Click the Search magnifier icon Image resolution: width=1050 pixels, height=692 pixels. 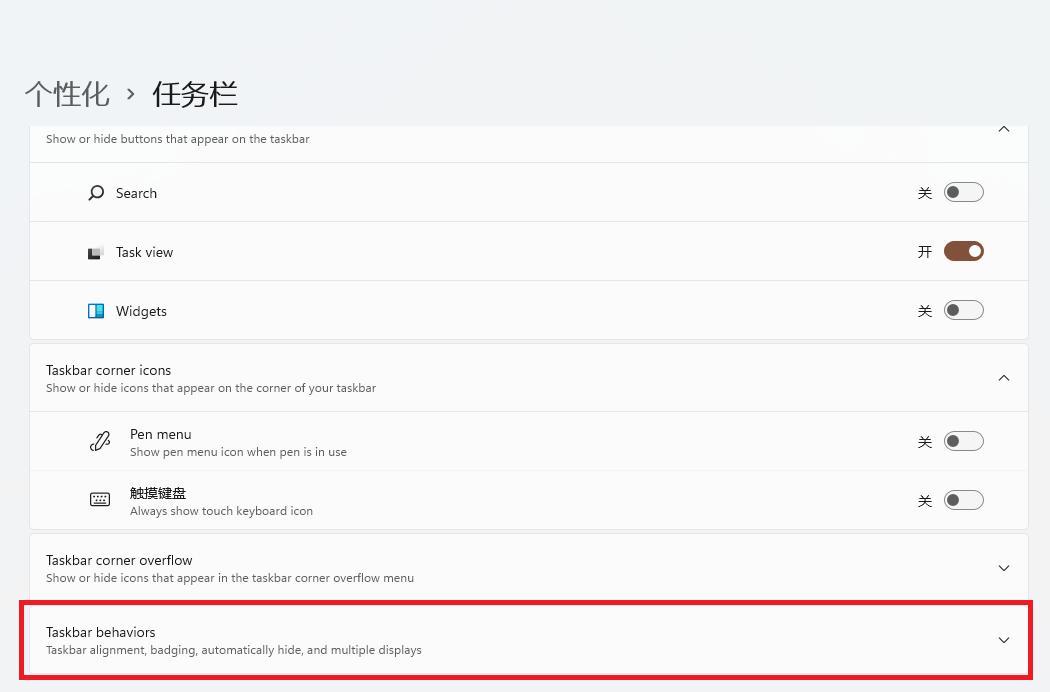[x=95, y=192]
